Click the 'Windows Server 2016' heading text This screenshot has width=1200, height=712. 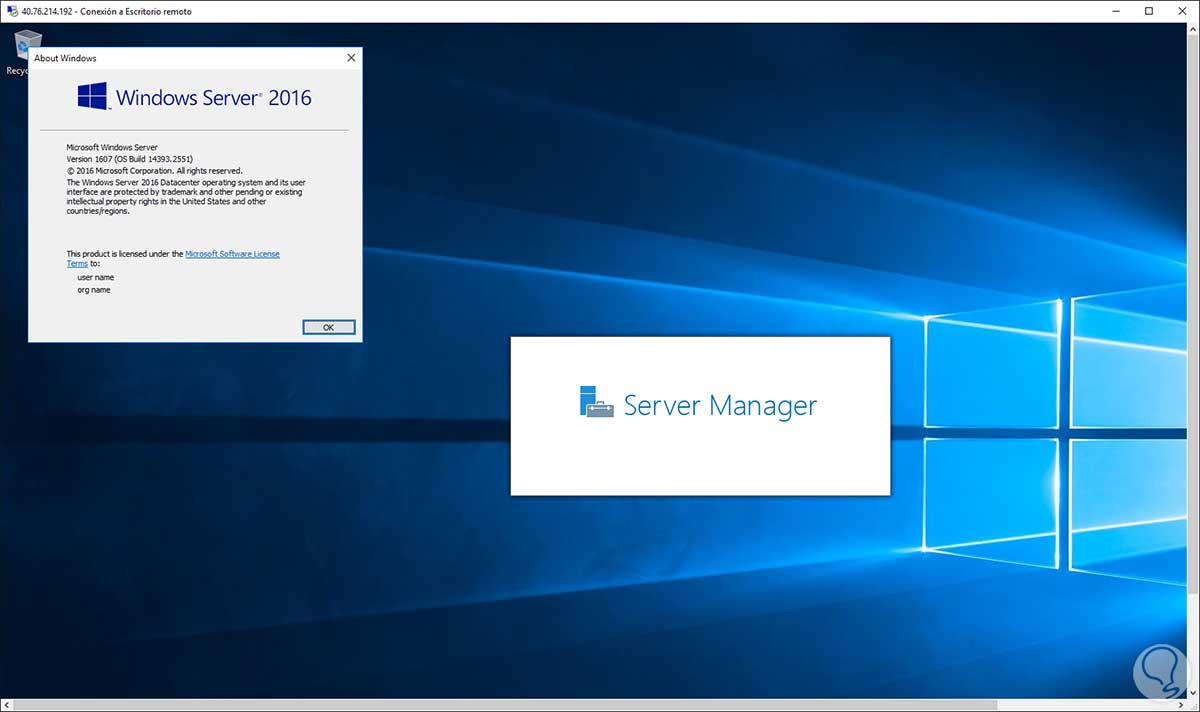pos(214,97)
